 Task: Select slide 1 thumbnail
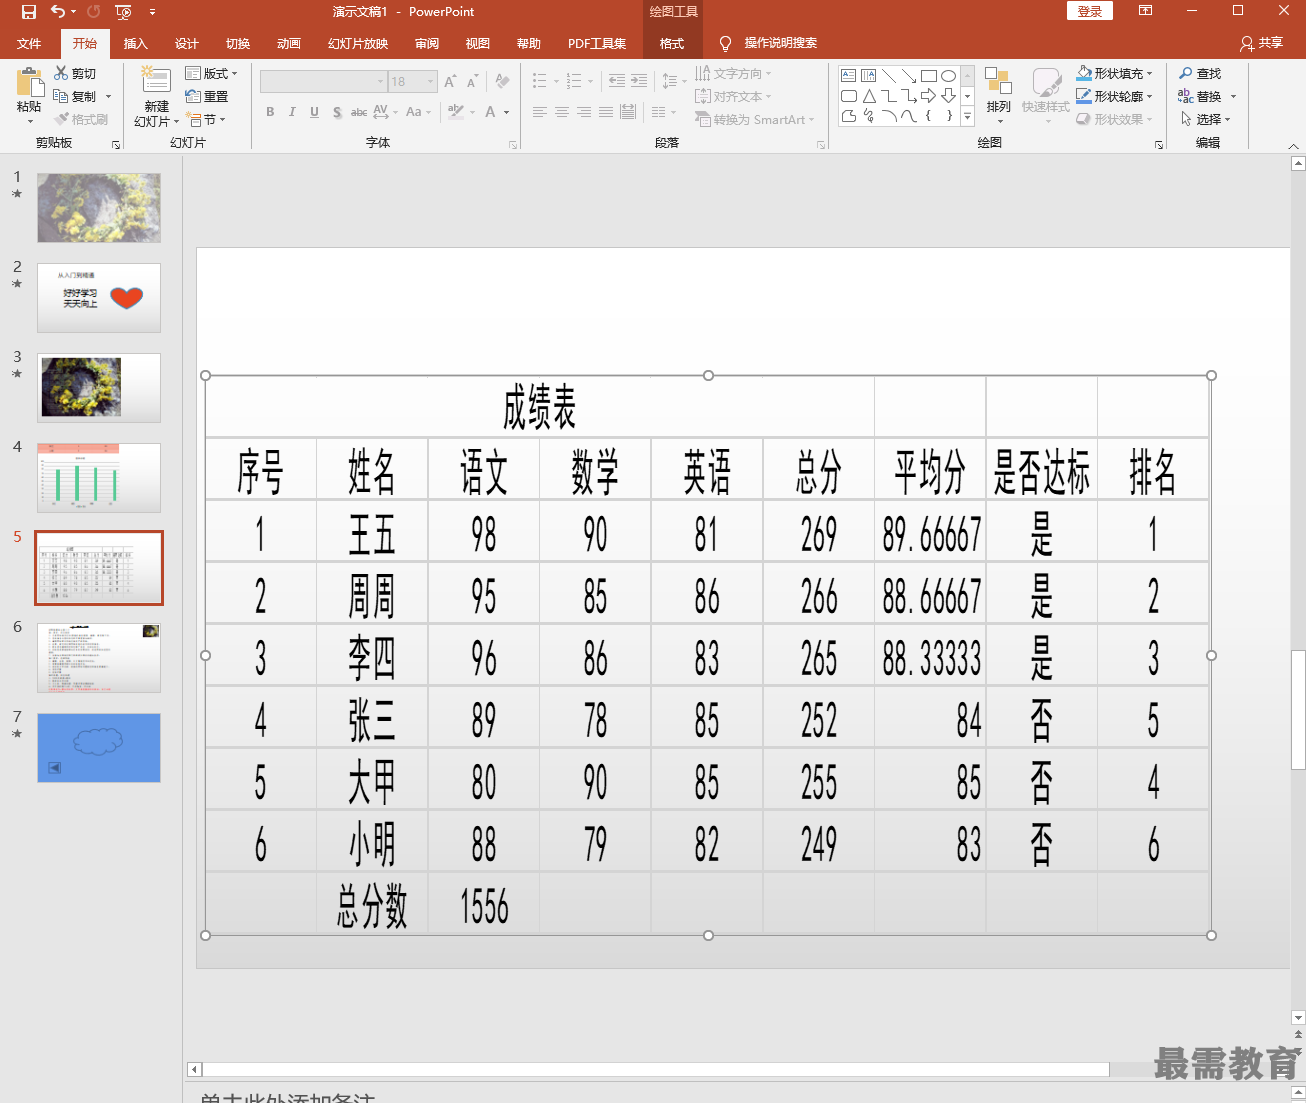(x=99, y=208)
